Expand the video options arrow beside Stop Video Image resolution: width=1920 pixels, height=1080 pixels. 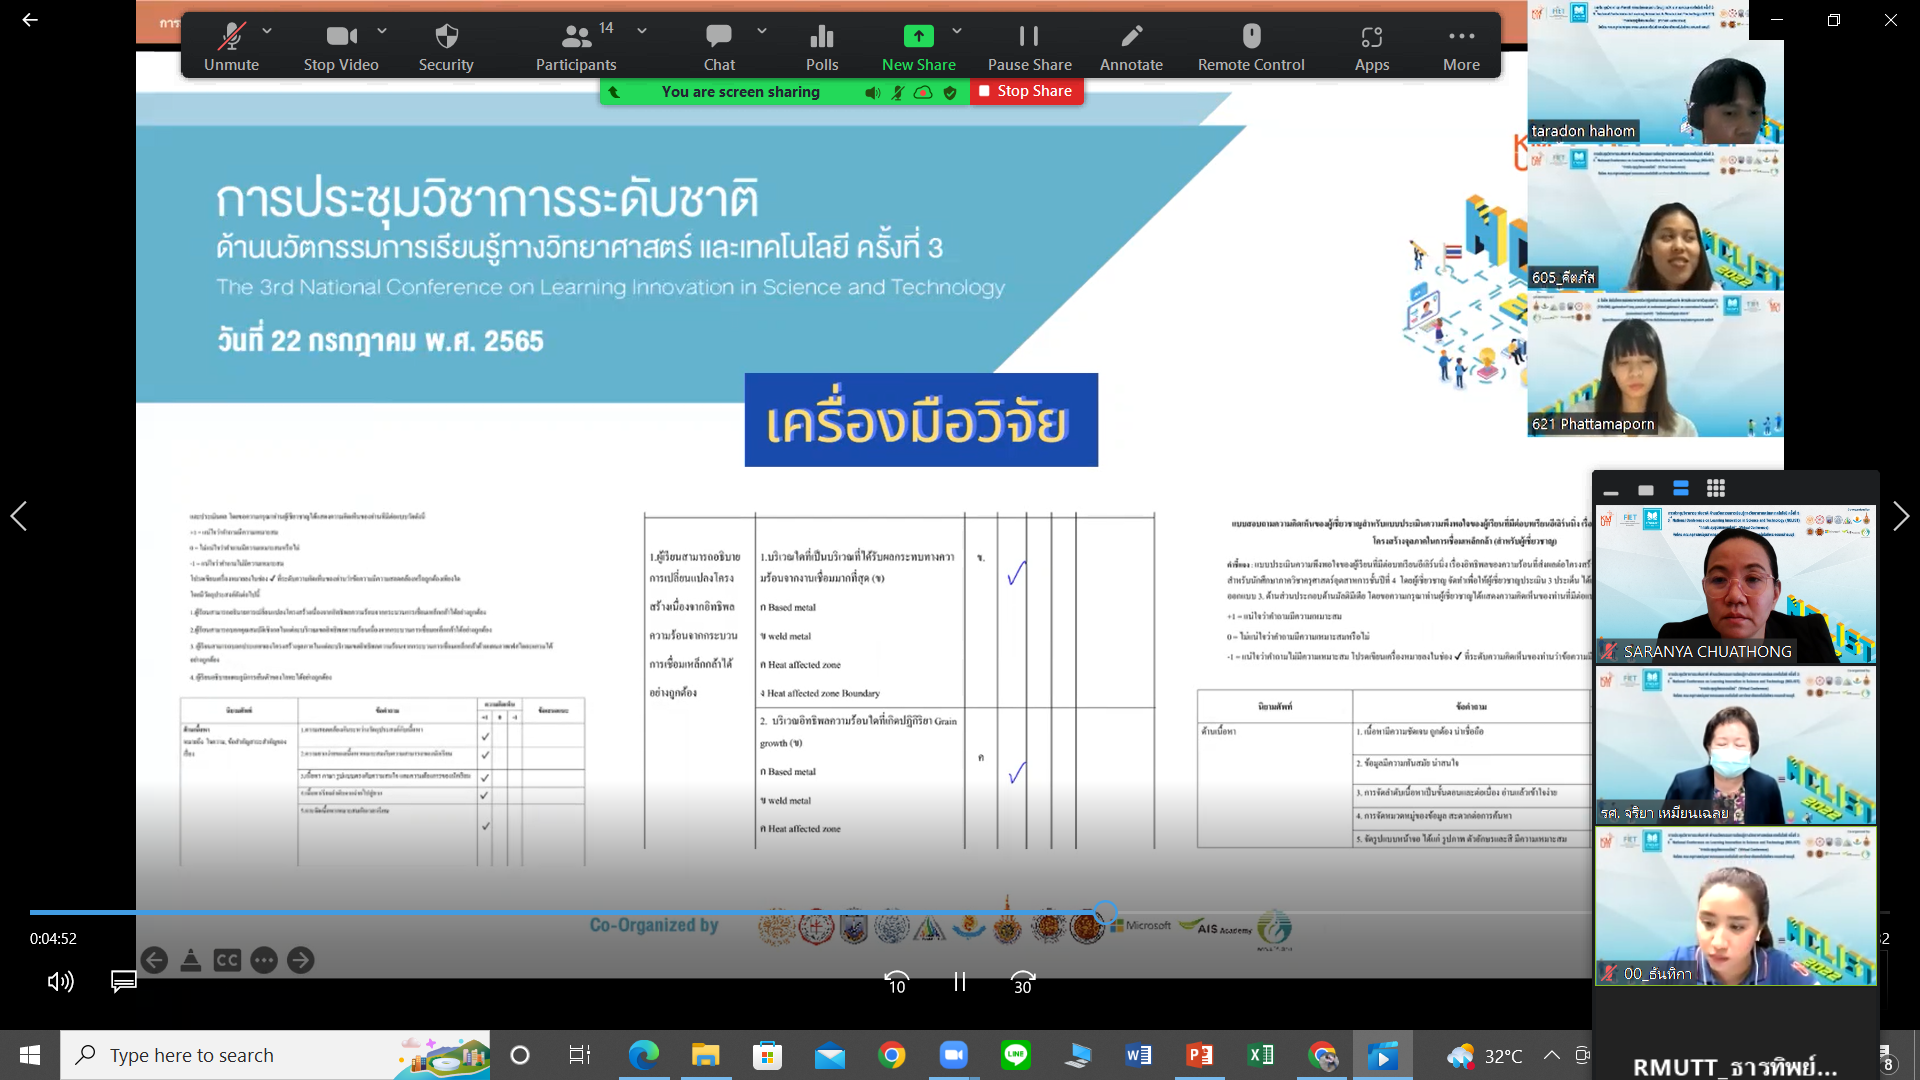[382, 31]
